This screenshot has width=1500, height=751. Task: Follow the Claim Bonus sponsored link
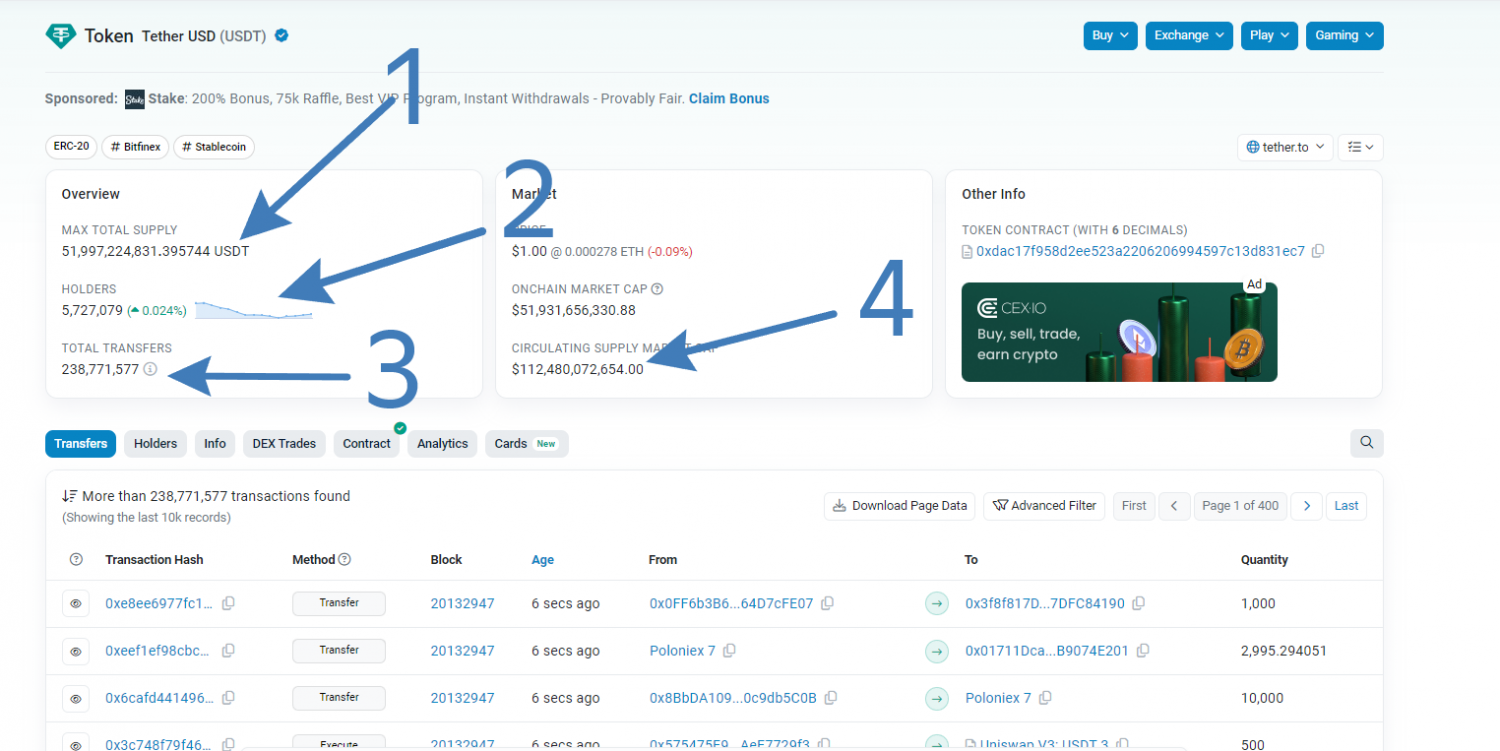click(729, 99)
